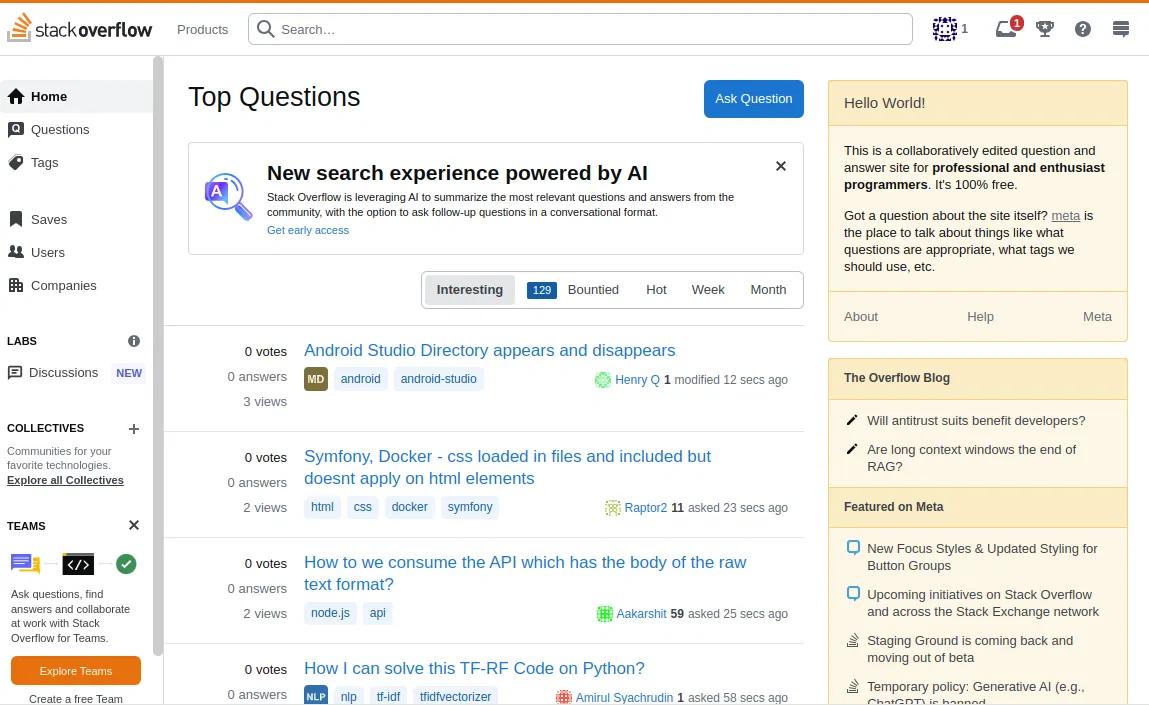Click the Explore Teams button
The image size is (1149, 705).
coord(76,671)
